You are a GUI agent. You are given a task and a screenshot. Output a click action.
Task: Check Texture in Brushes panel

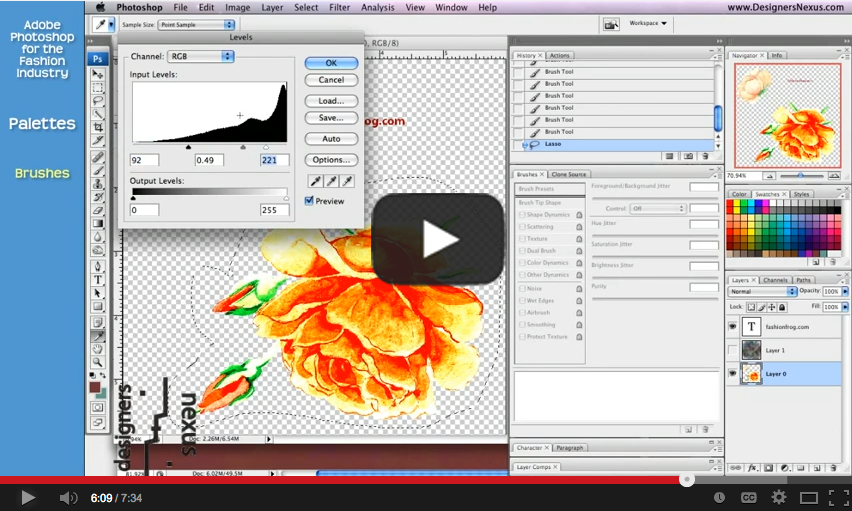point(522,239)
